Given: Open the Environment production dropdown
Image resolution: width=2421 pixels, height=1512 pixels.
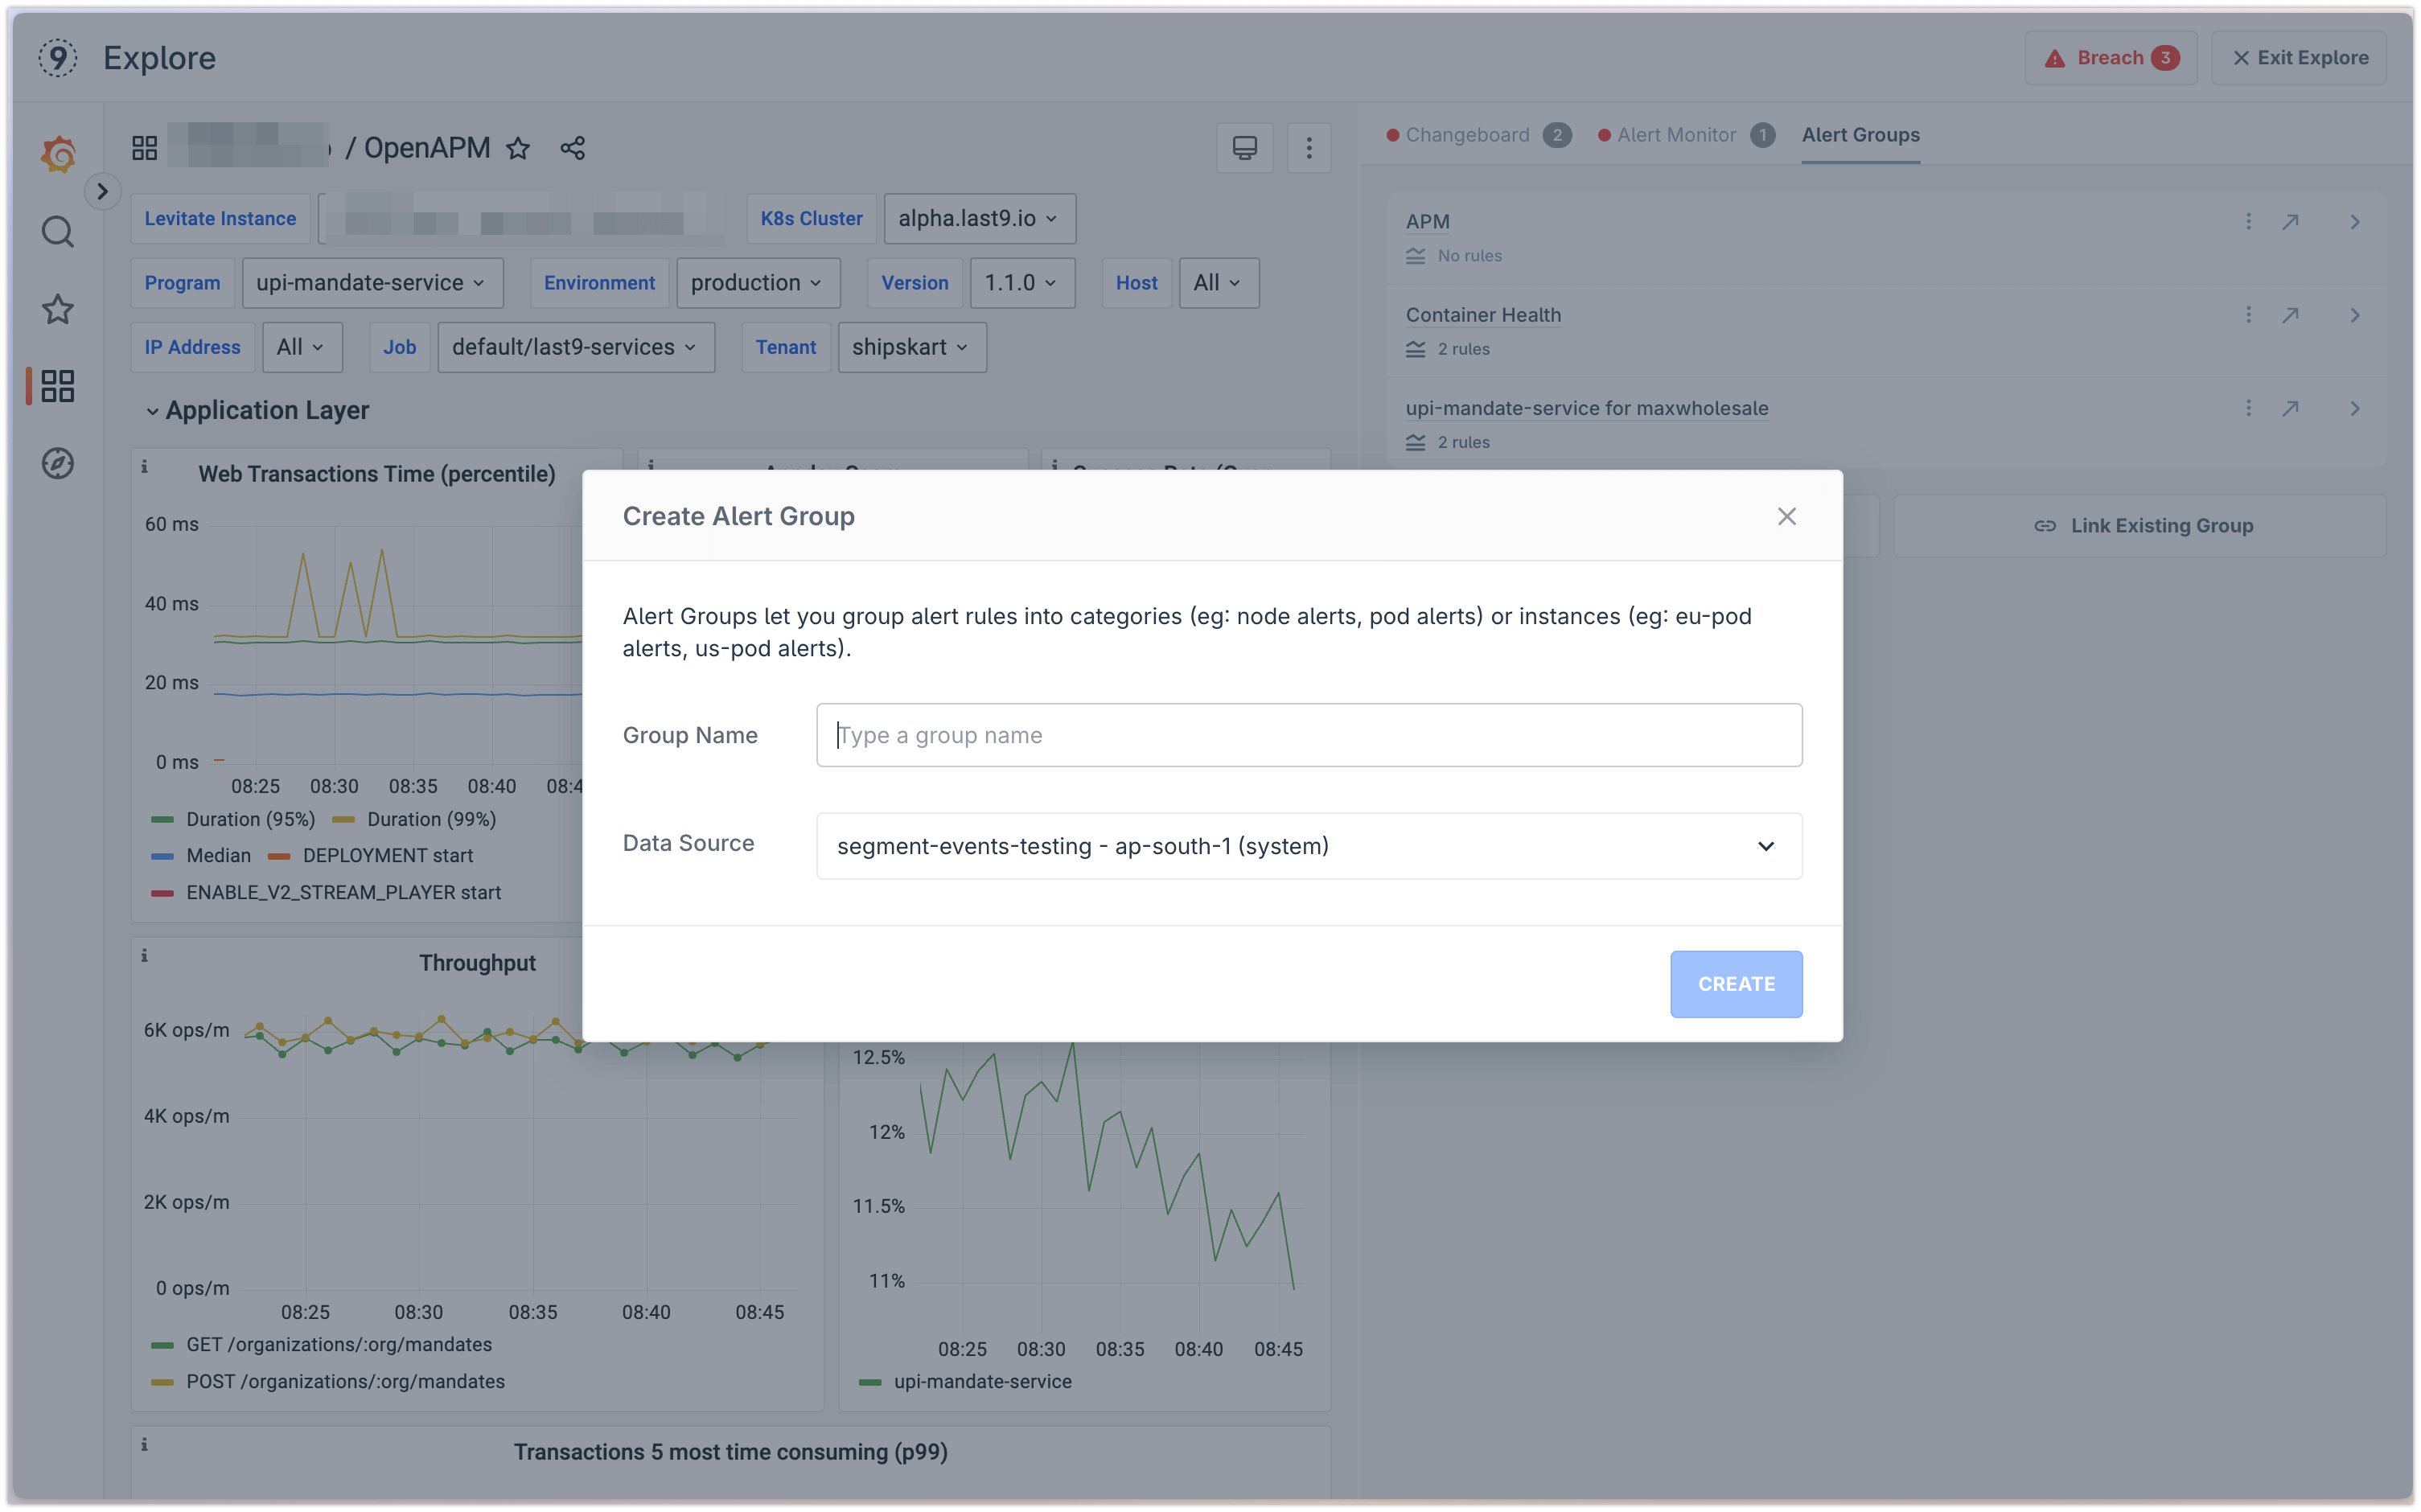Looking at the screenshot, I should tap(756, 282).
